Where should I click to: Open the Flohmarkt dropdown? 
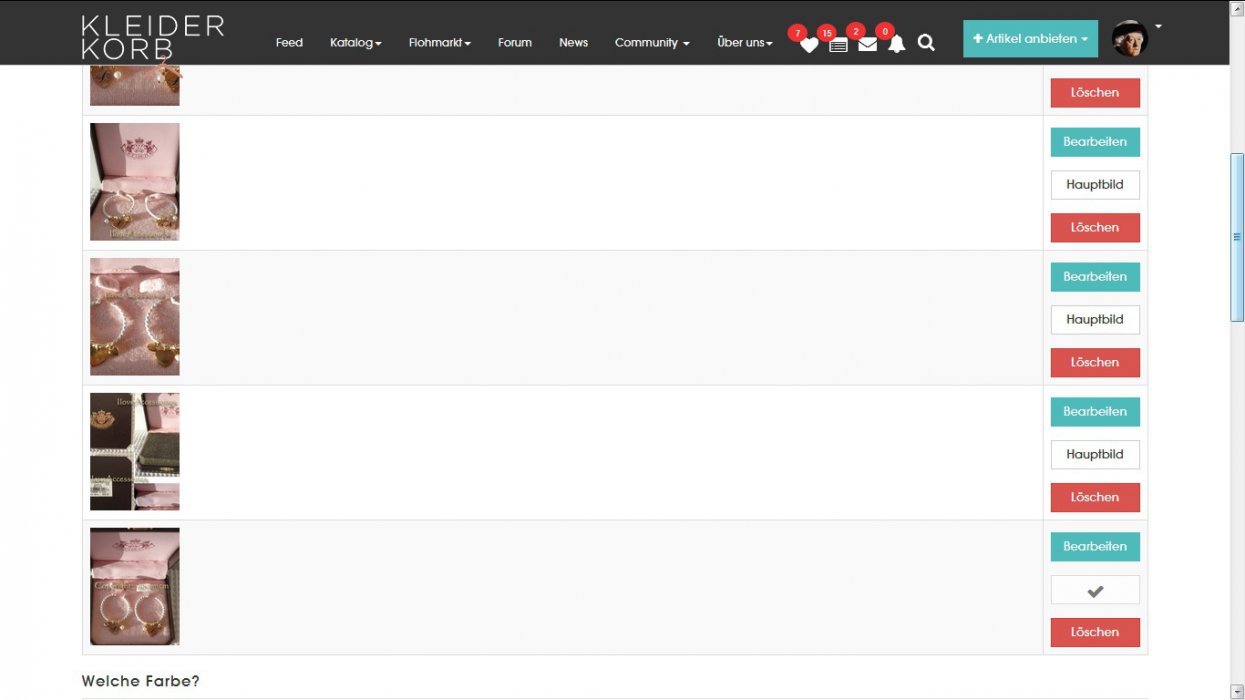pyautogui.click(x=439, y=43)
